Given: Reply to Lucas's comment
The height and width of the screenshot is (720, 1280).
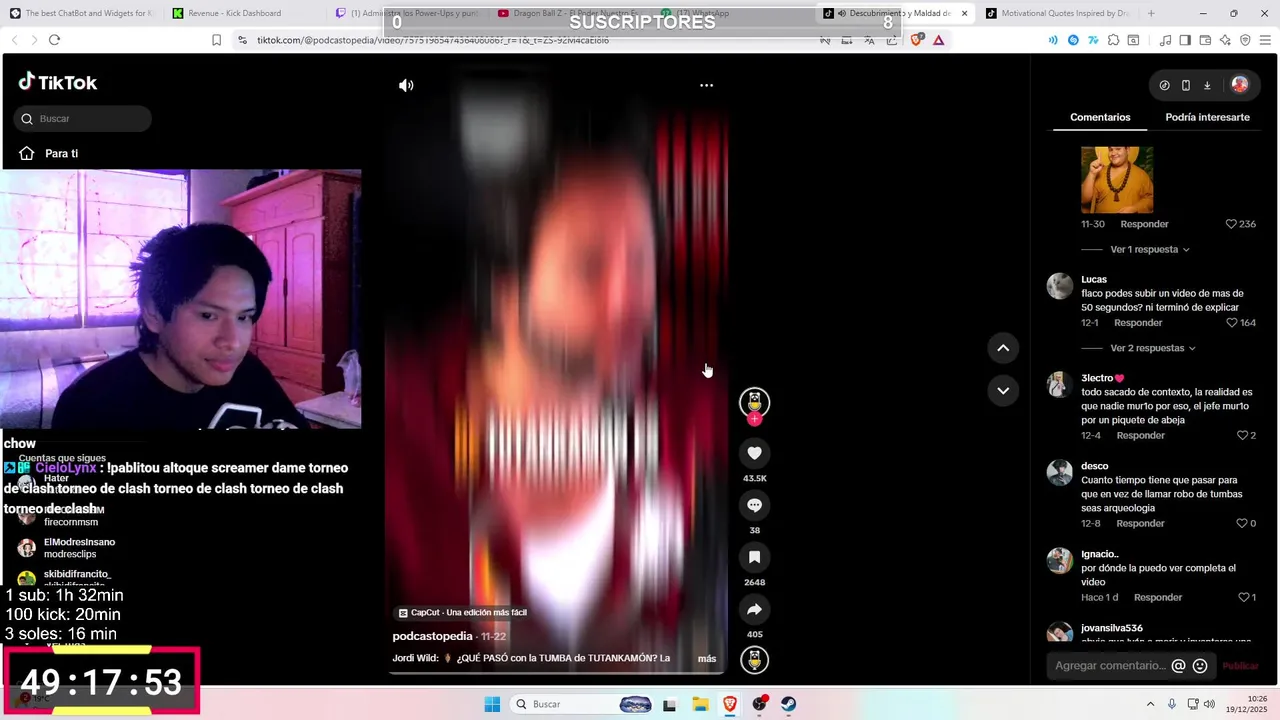Looking at the screenshot, I should (x=1138, y=323).
